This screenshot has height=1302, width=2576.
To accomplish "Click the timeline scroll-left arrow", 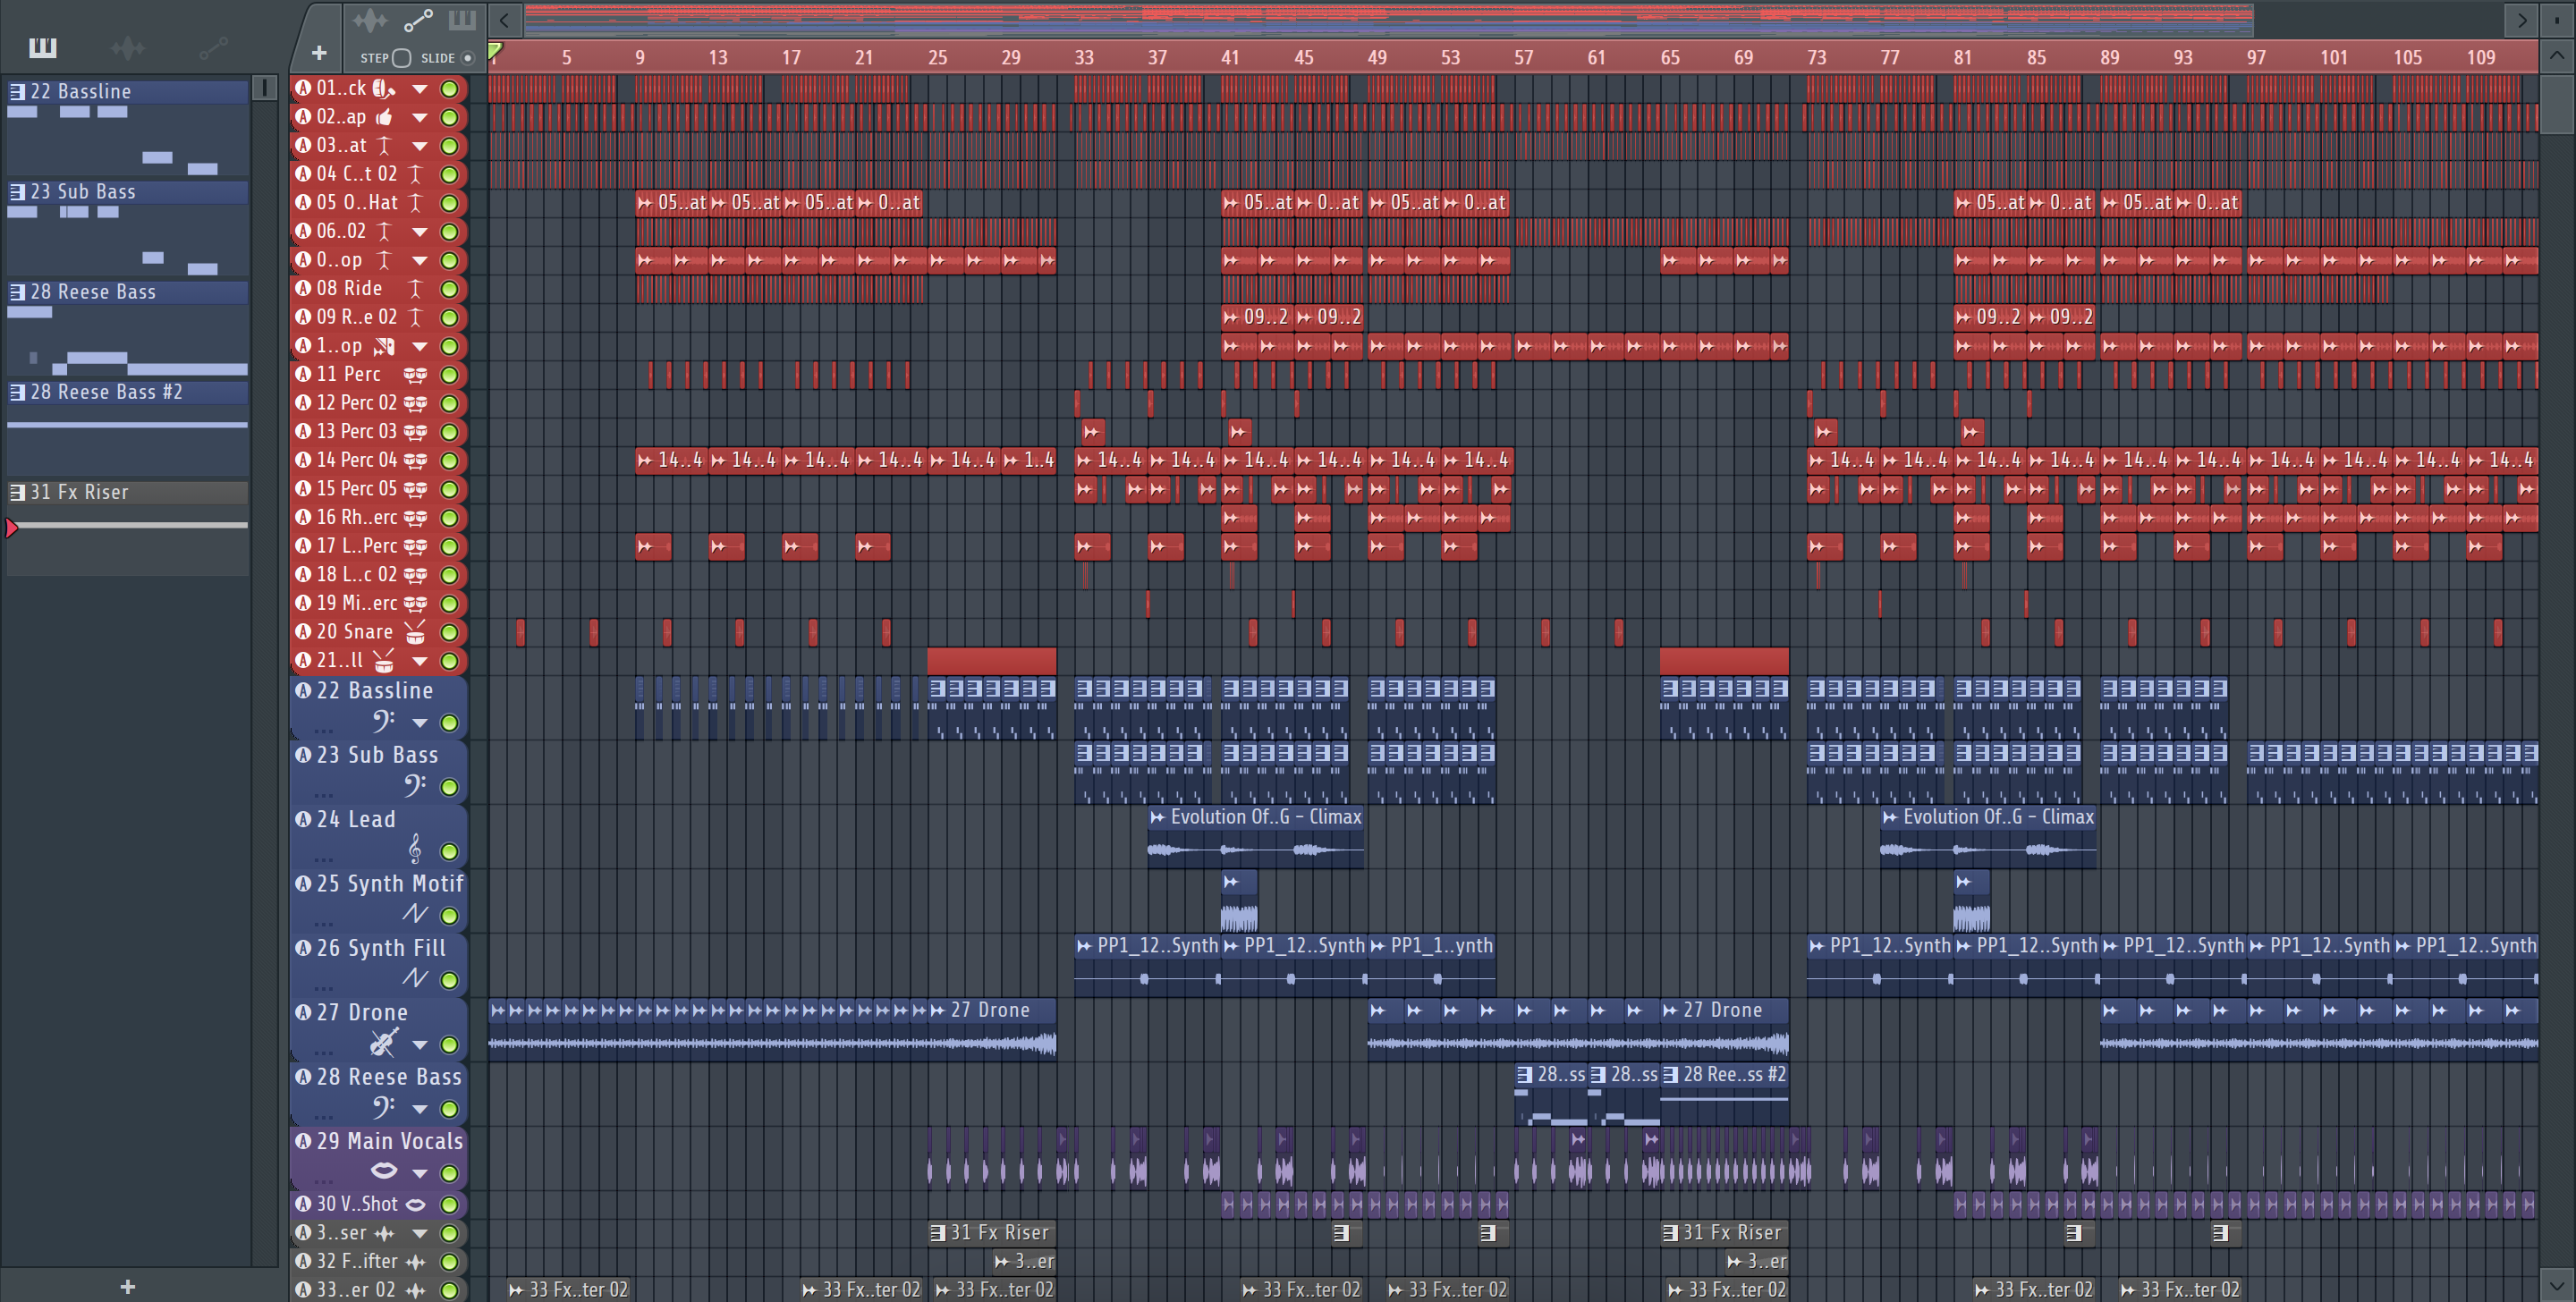I will (504, 20).
